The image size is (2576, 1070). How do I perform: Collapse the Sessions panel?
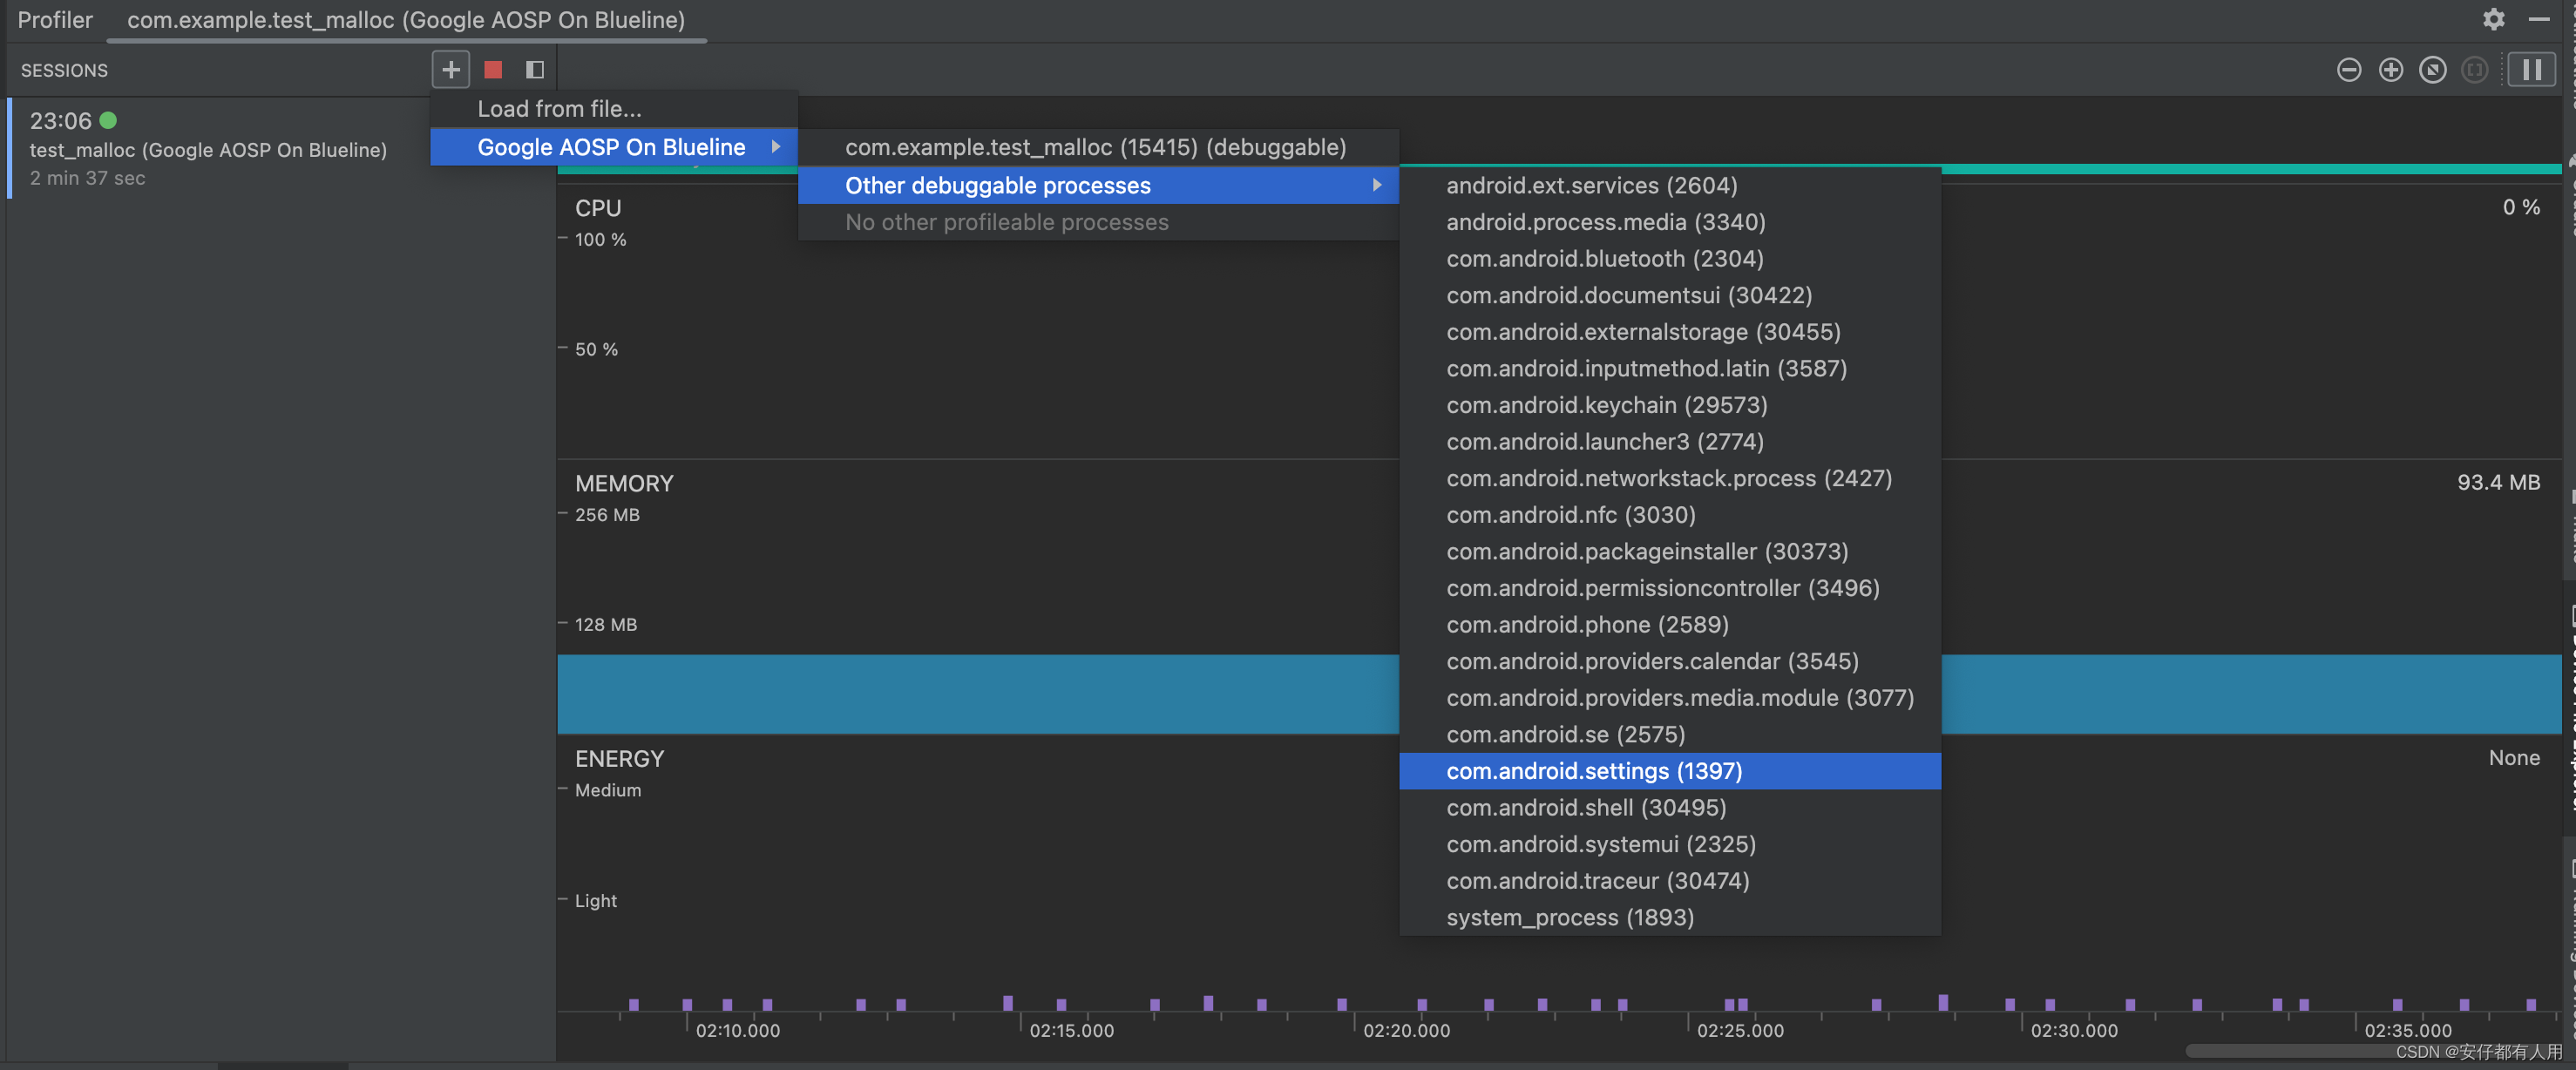point(535,70)
